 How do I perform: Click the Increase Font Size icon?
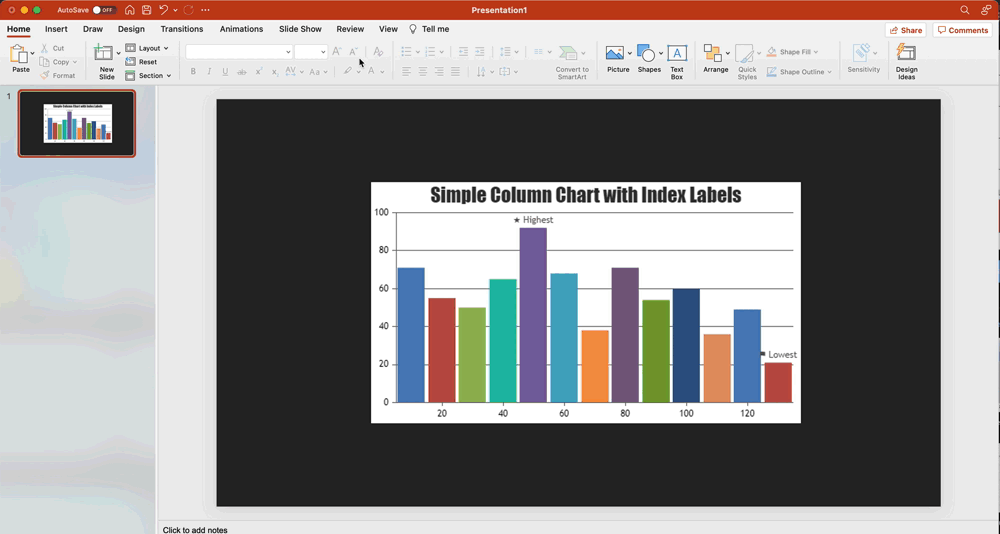[337, 52]
